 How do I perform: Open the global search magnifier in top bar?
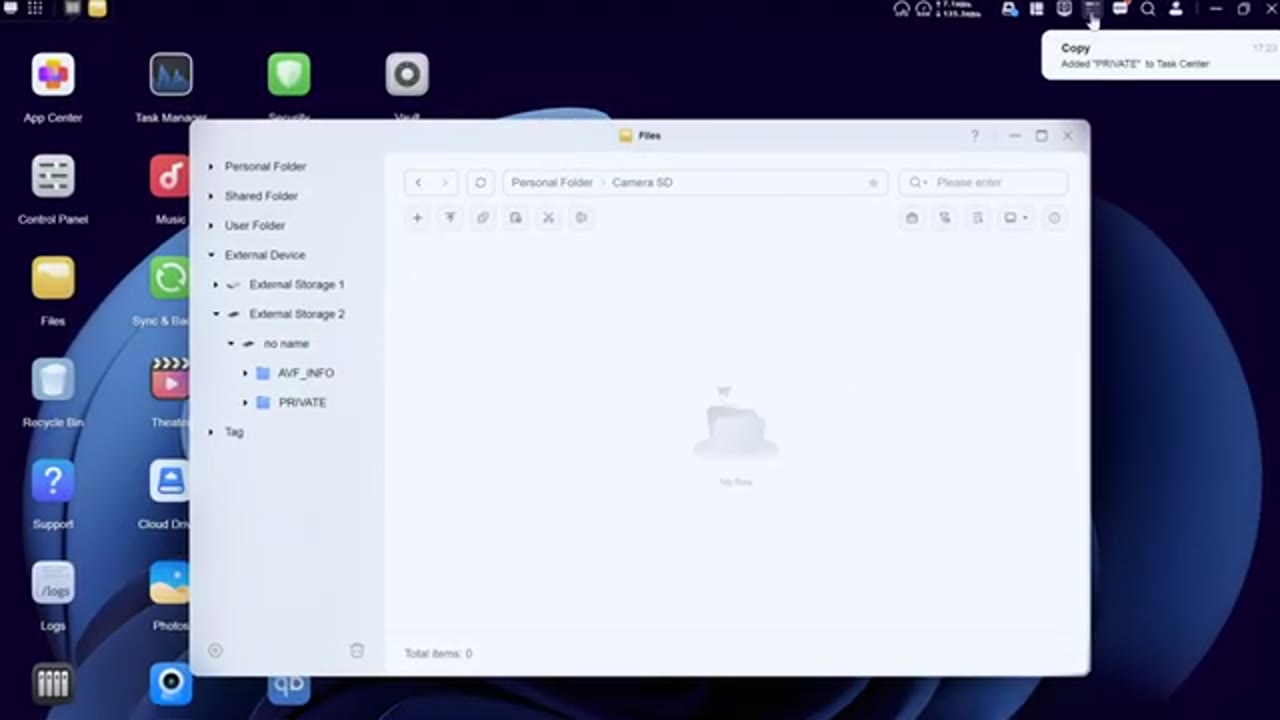(x=1148, y=9)
